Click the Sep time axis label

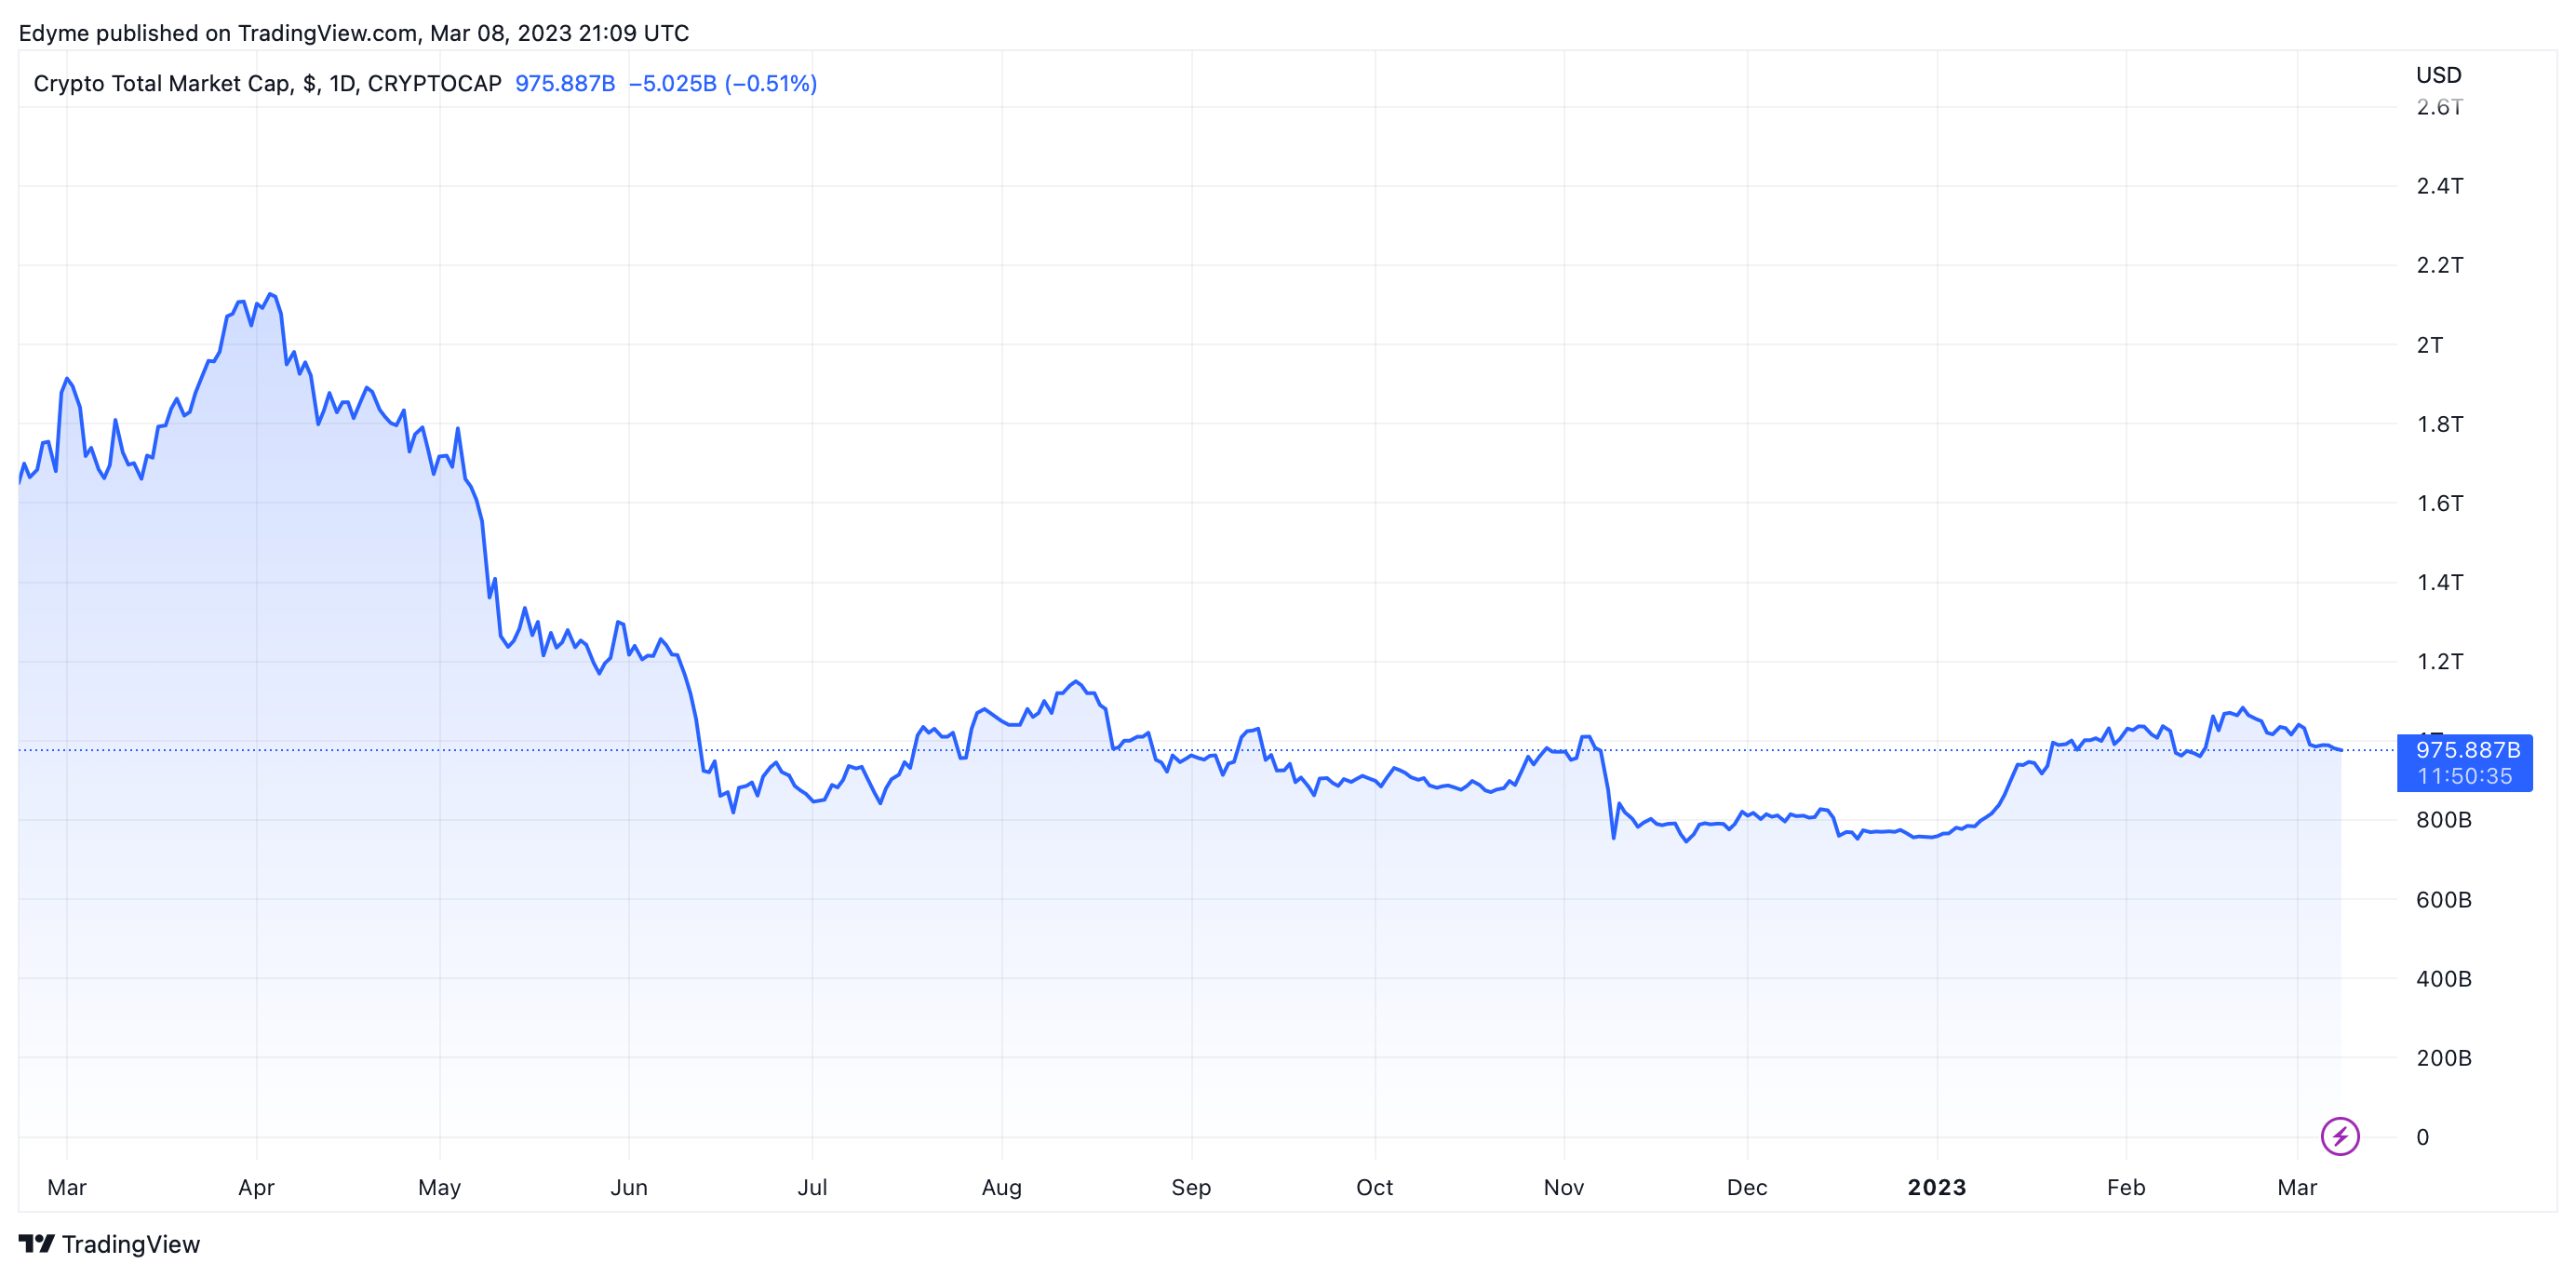[x=1191, y=1187]
